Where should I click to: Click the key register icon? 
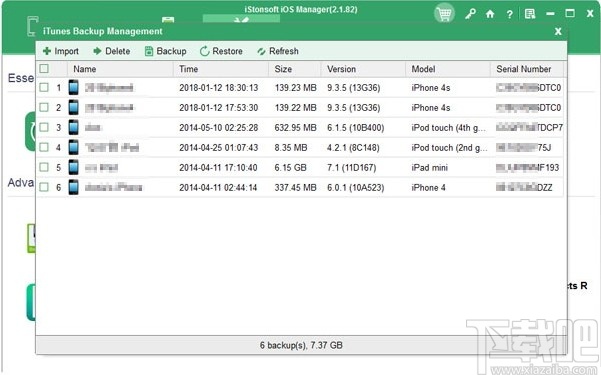470,14
